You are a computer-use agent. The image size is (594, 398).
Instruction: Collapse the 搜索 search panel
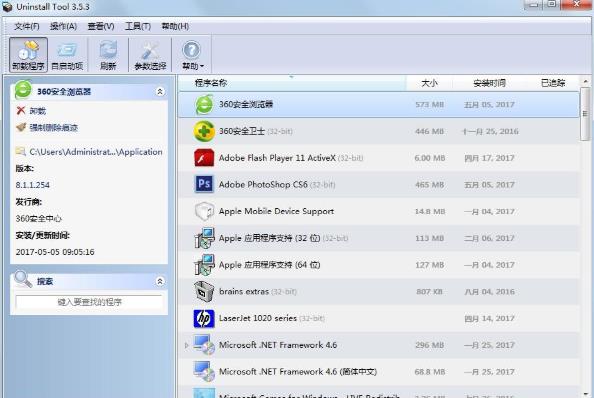[x=160, y=281]
